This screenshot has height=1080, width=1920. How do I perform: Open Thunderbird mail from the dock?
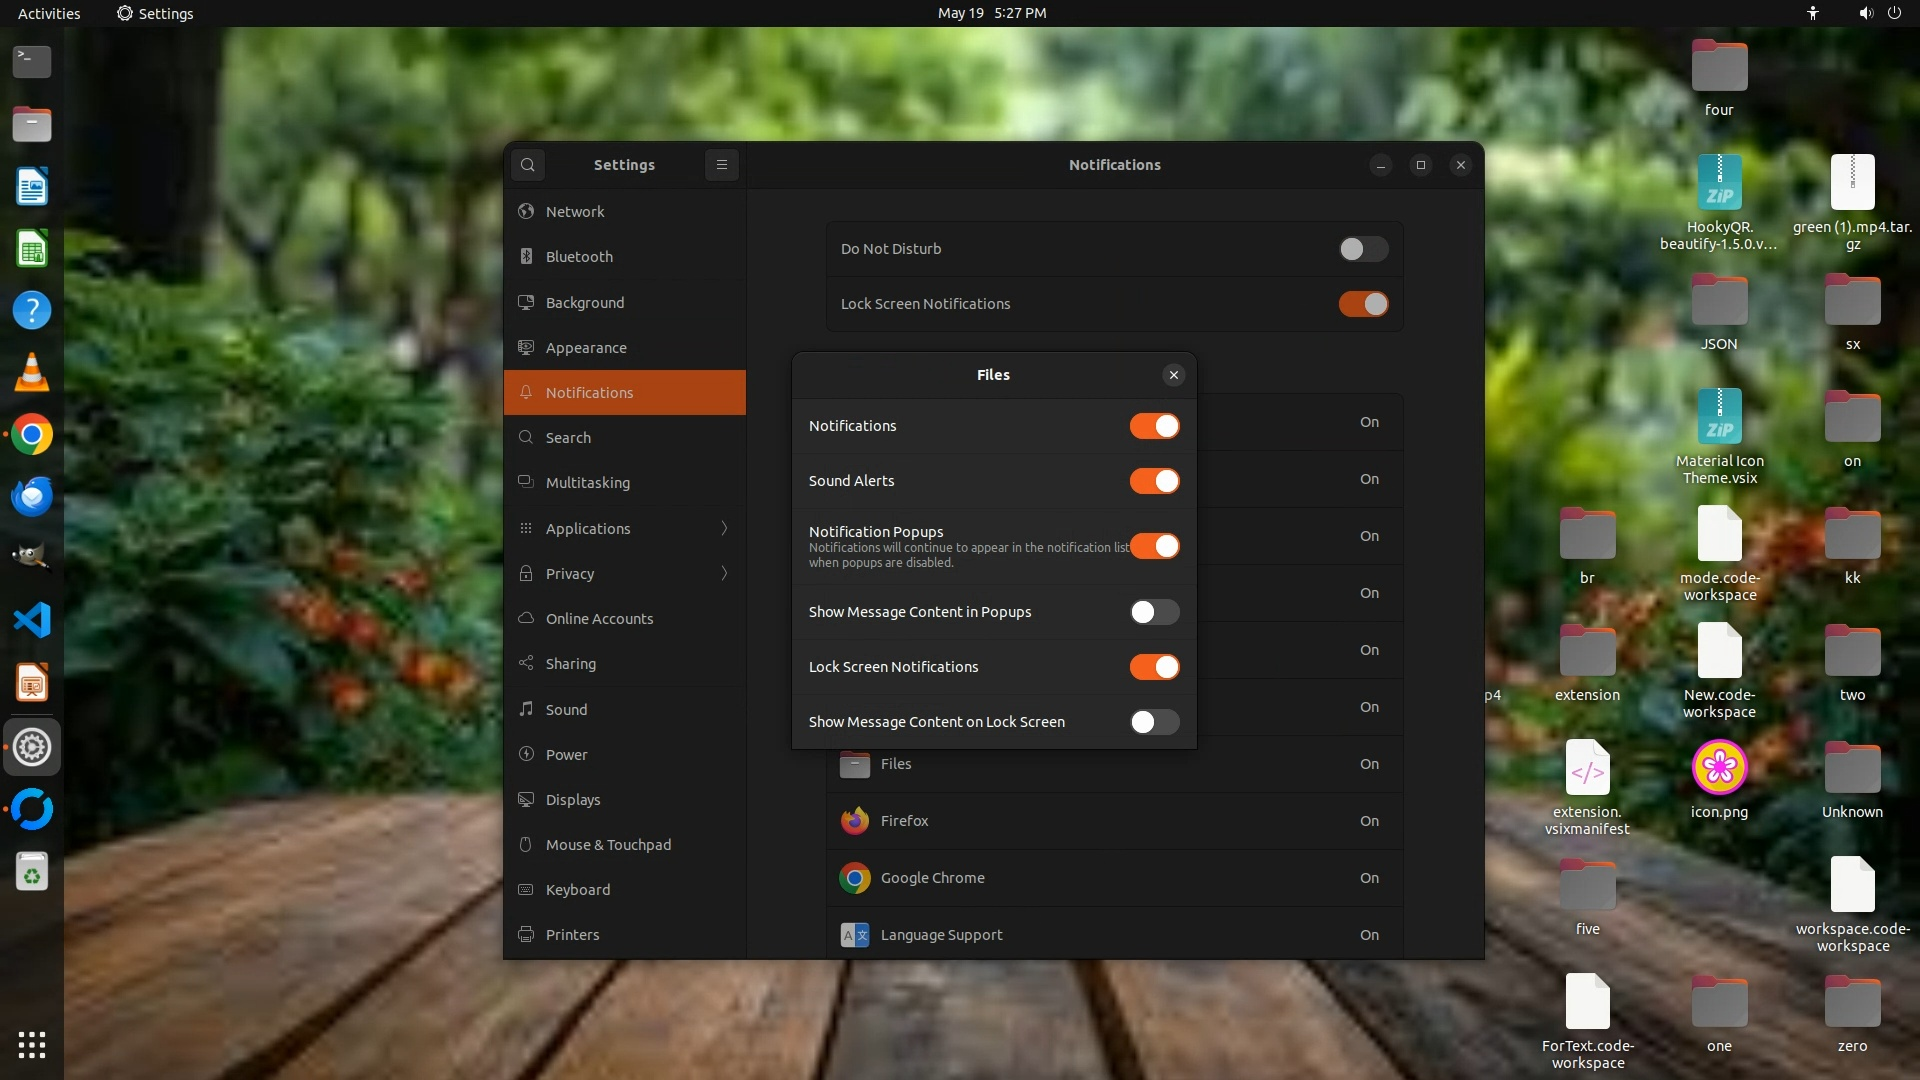[32, 497]
